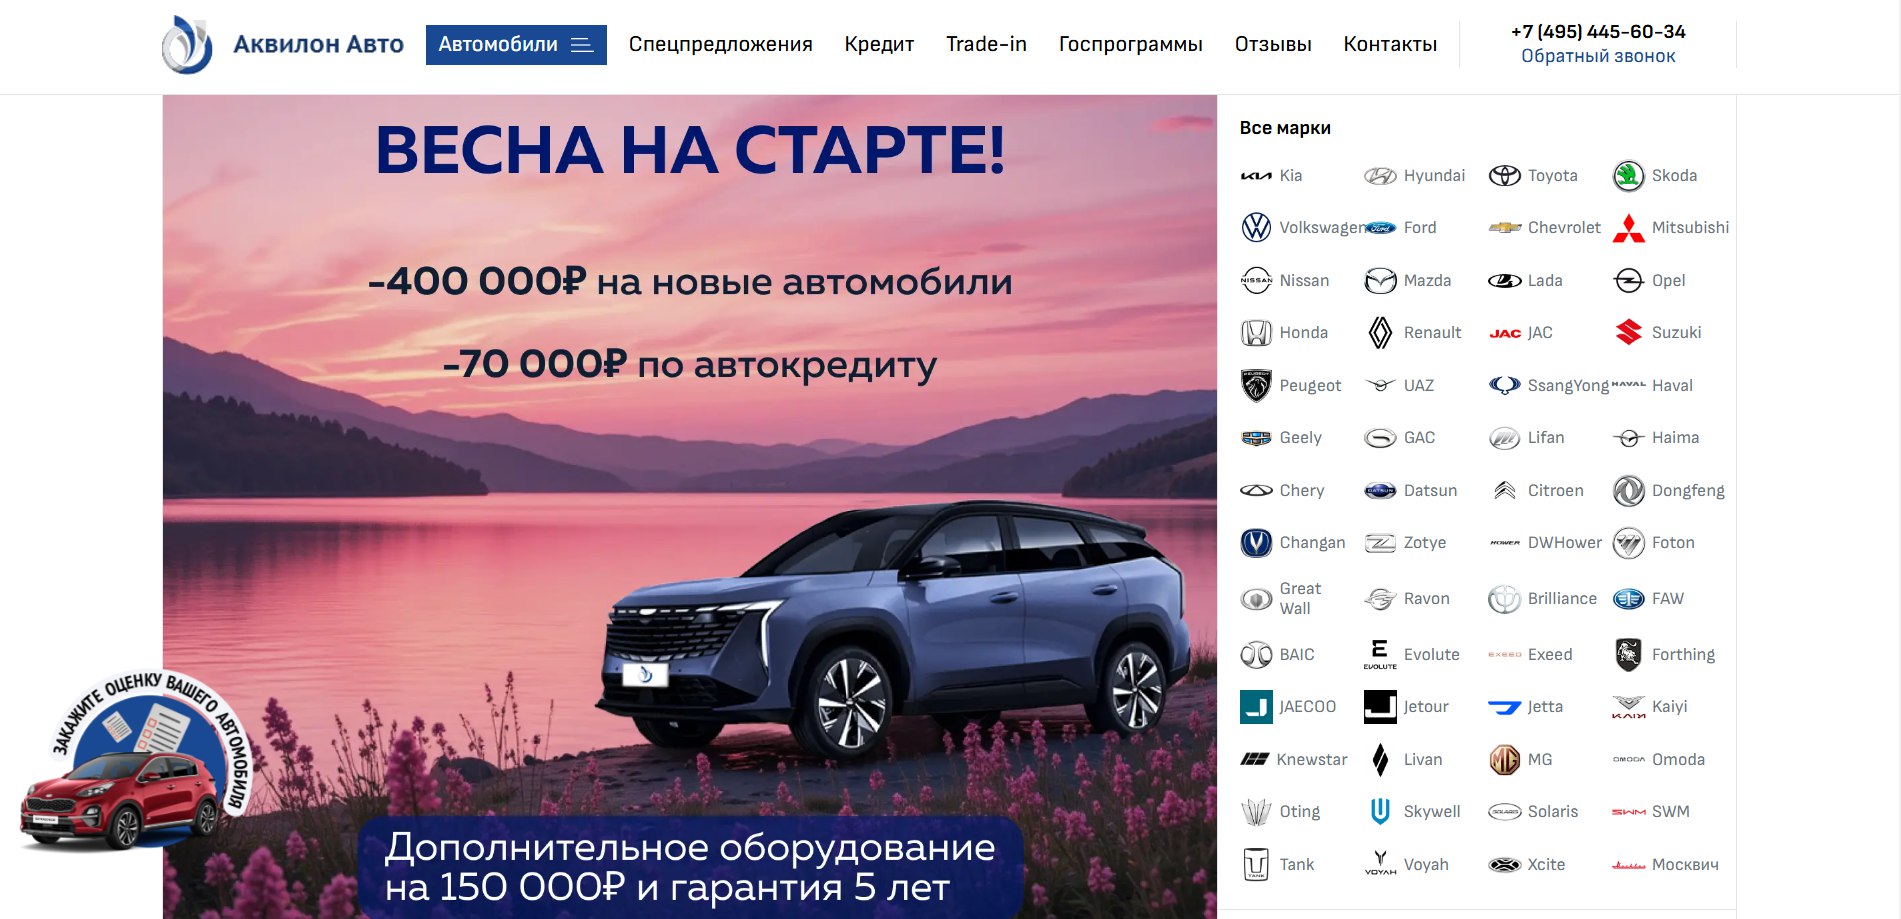Viewport: 1901px width, 919px height.
Task: Open the Great Wall brand link
Action: point(1281,599)
